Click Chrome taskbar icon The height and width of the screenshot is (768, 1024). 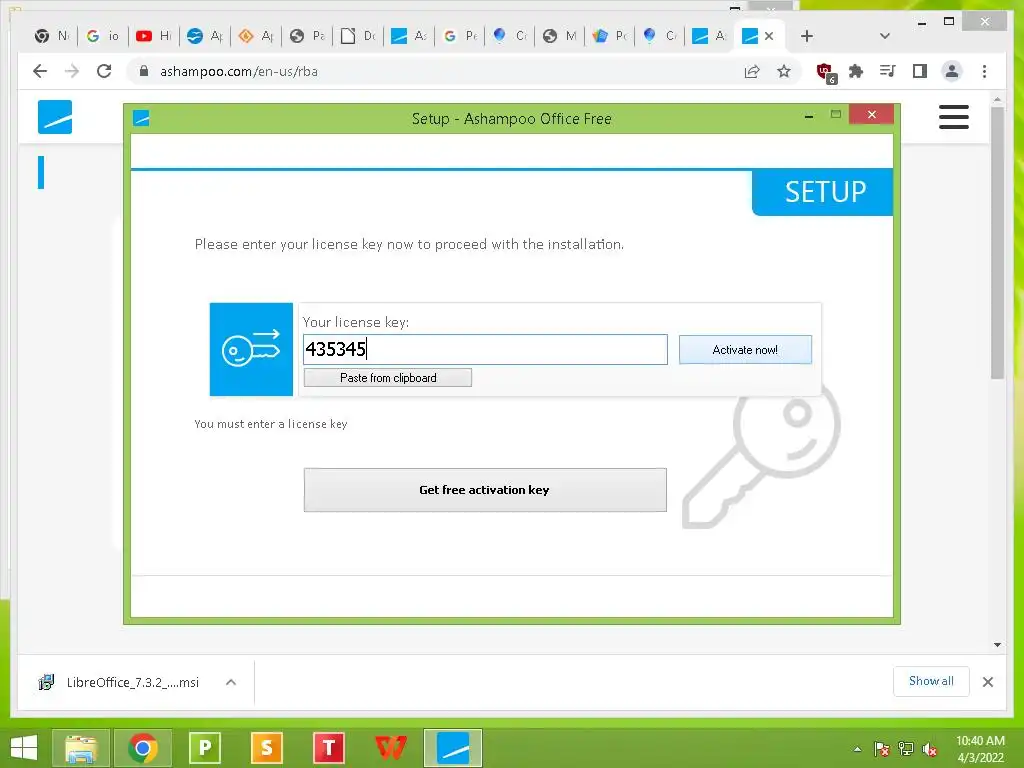[x=143, y=748]
